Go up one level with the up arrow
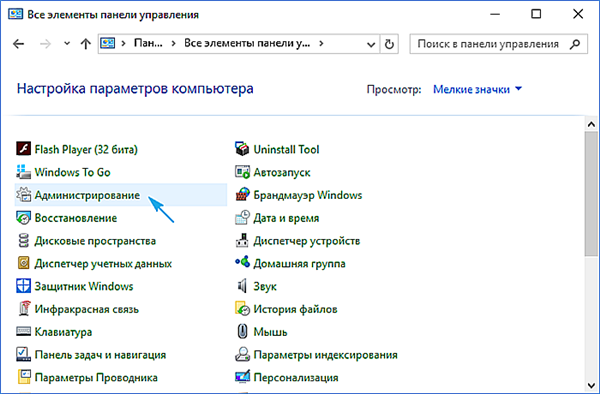 pos(86,44)
